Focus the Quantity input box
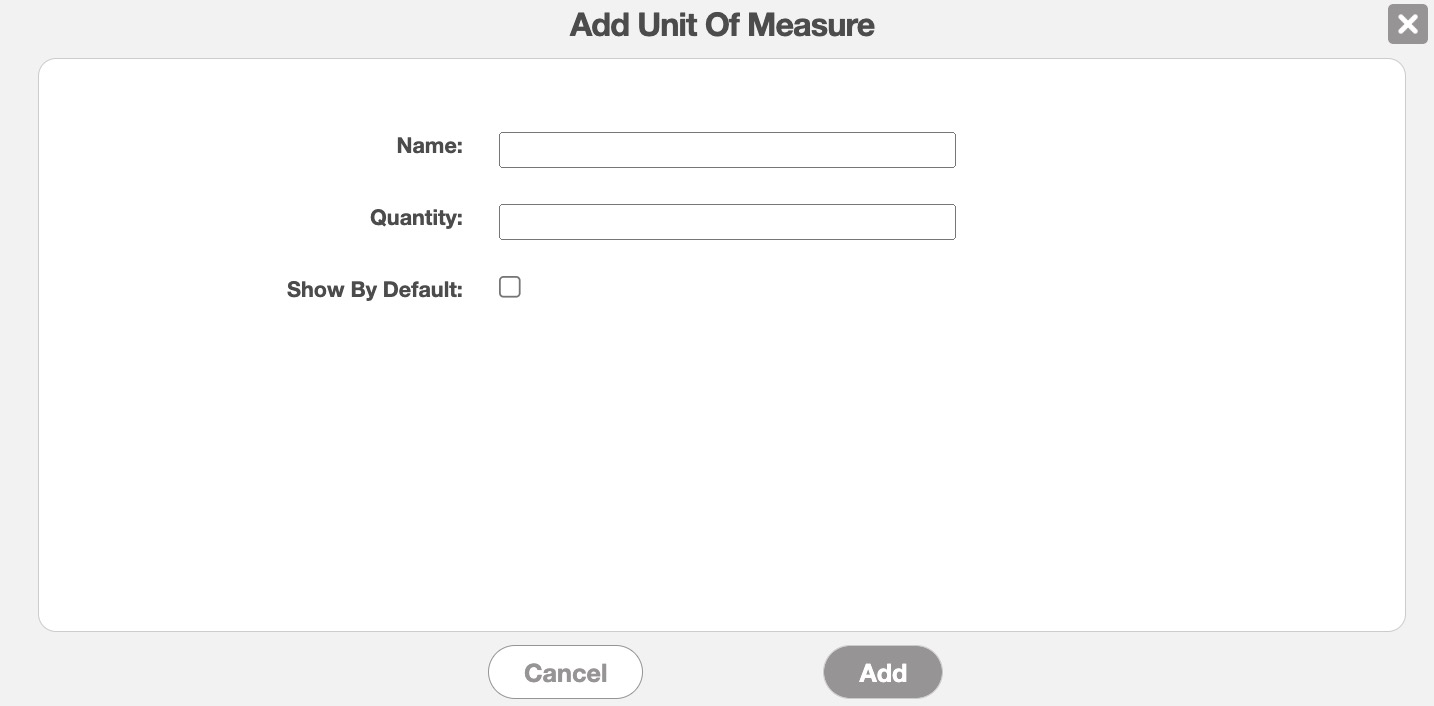 (727, 222)
